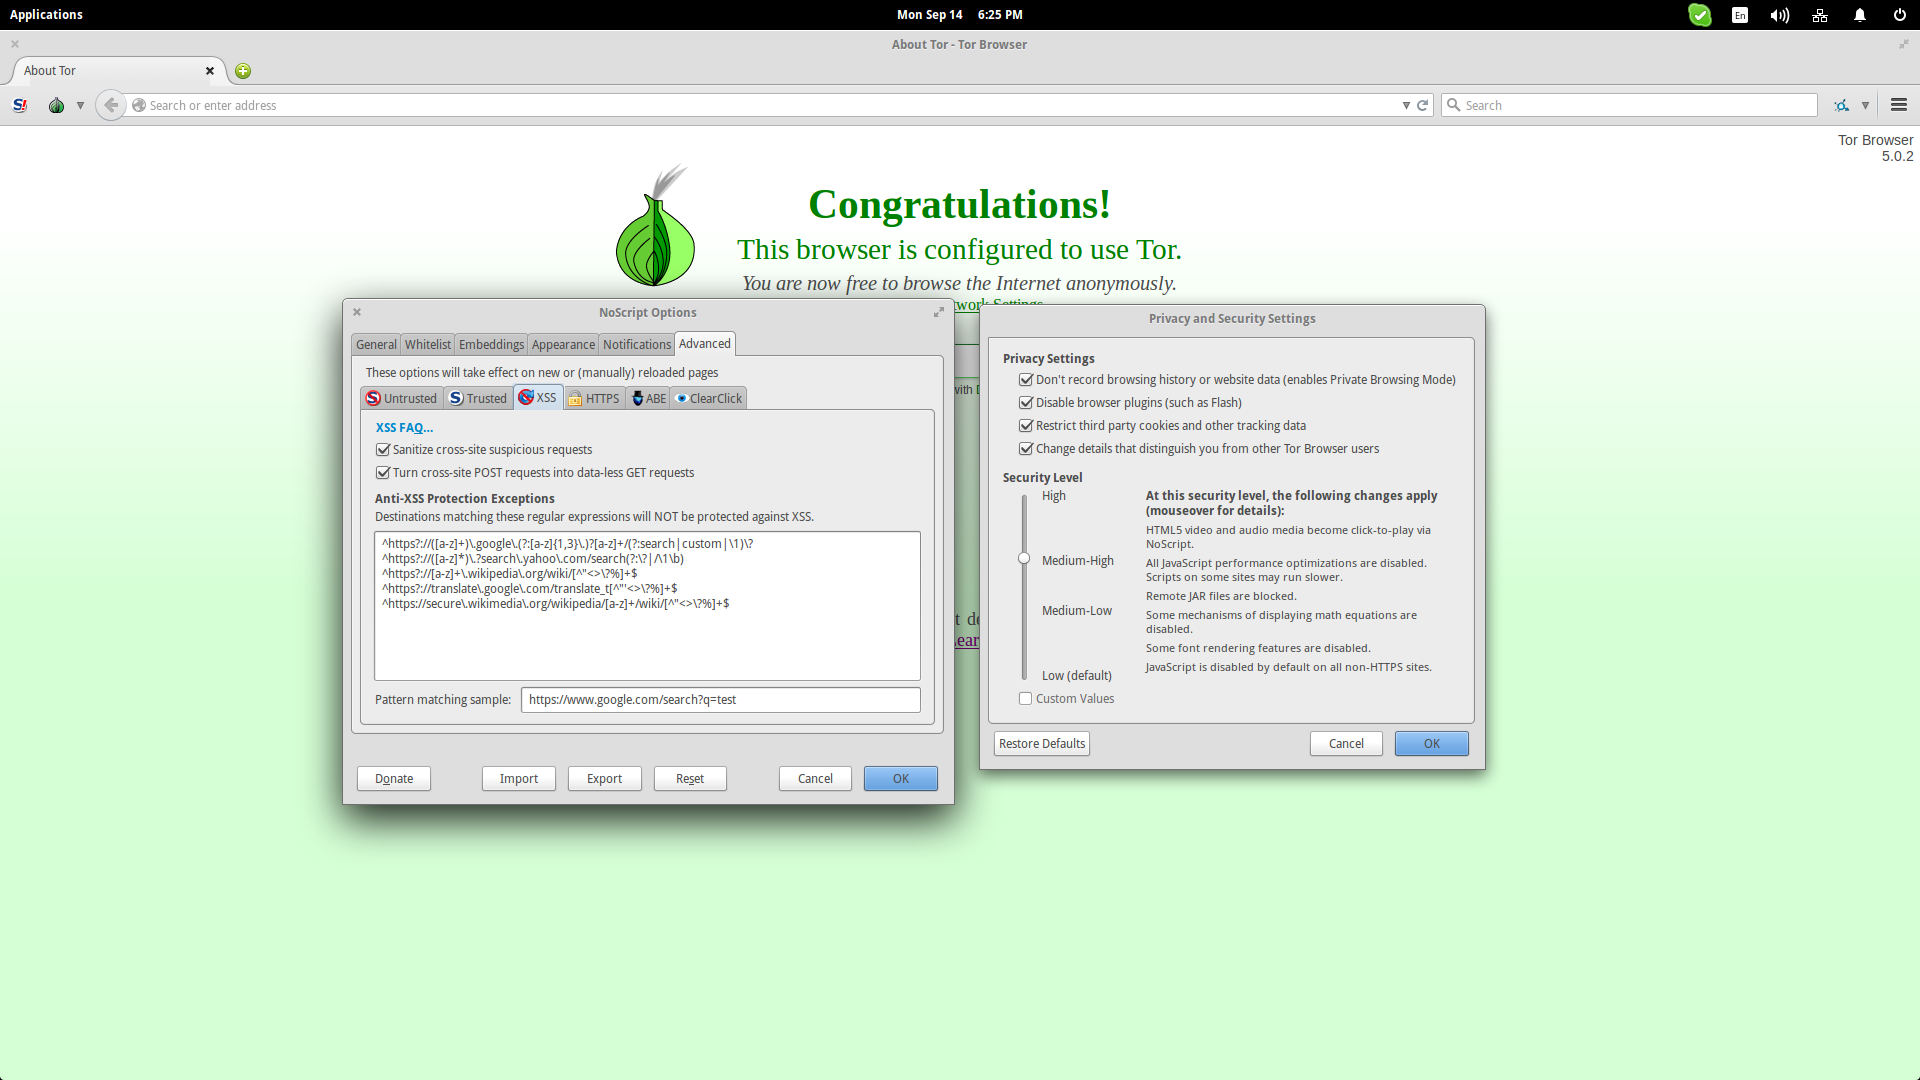The height and width of the screenshot is (1080, 1920).
Task: Open the Untrusted sub-tab
Action: 401,398
